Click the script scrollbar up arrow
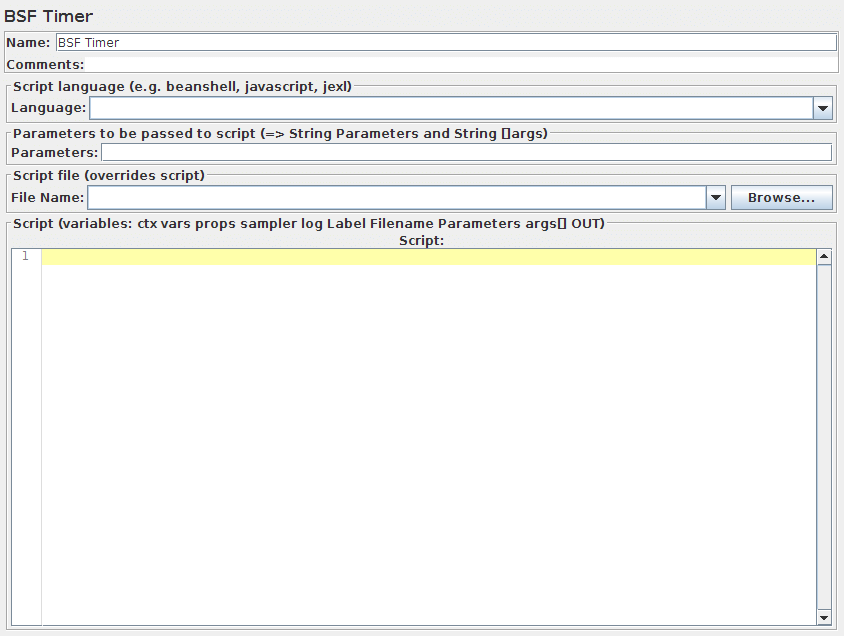Viewport: 844px width, 636px height. coord(824,257)
